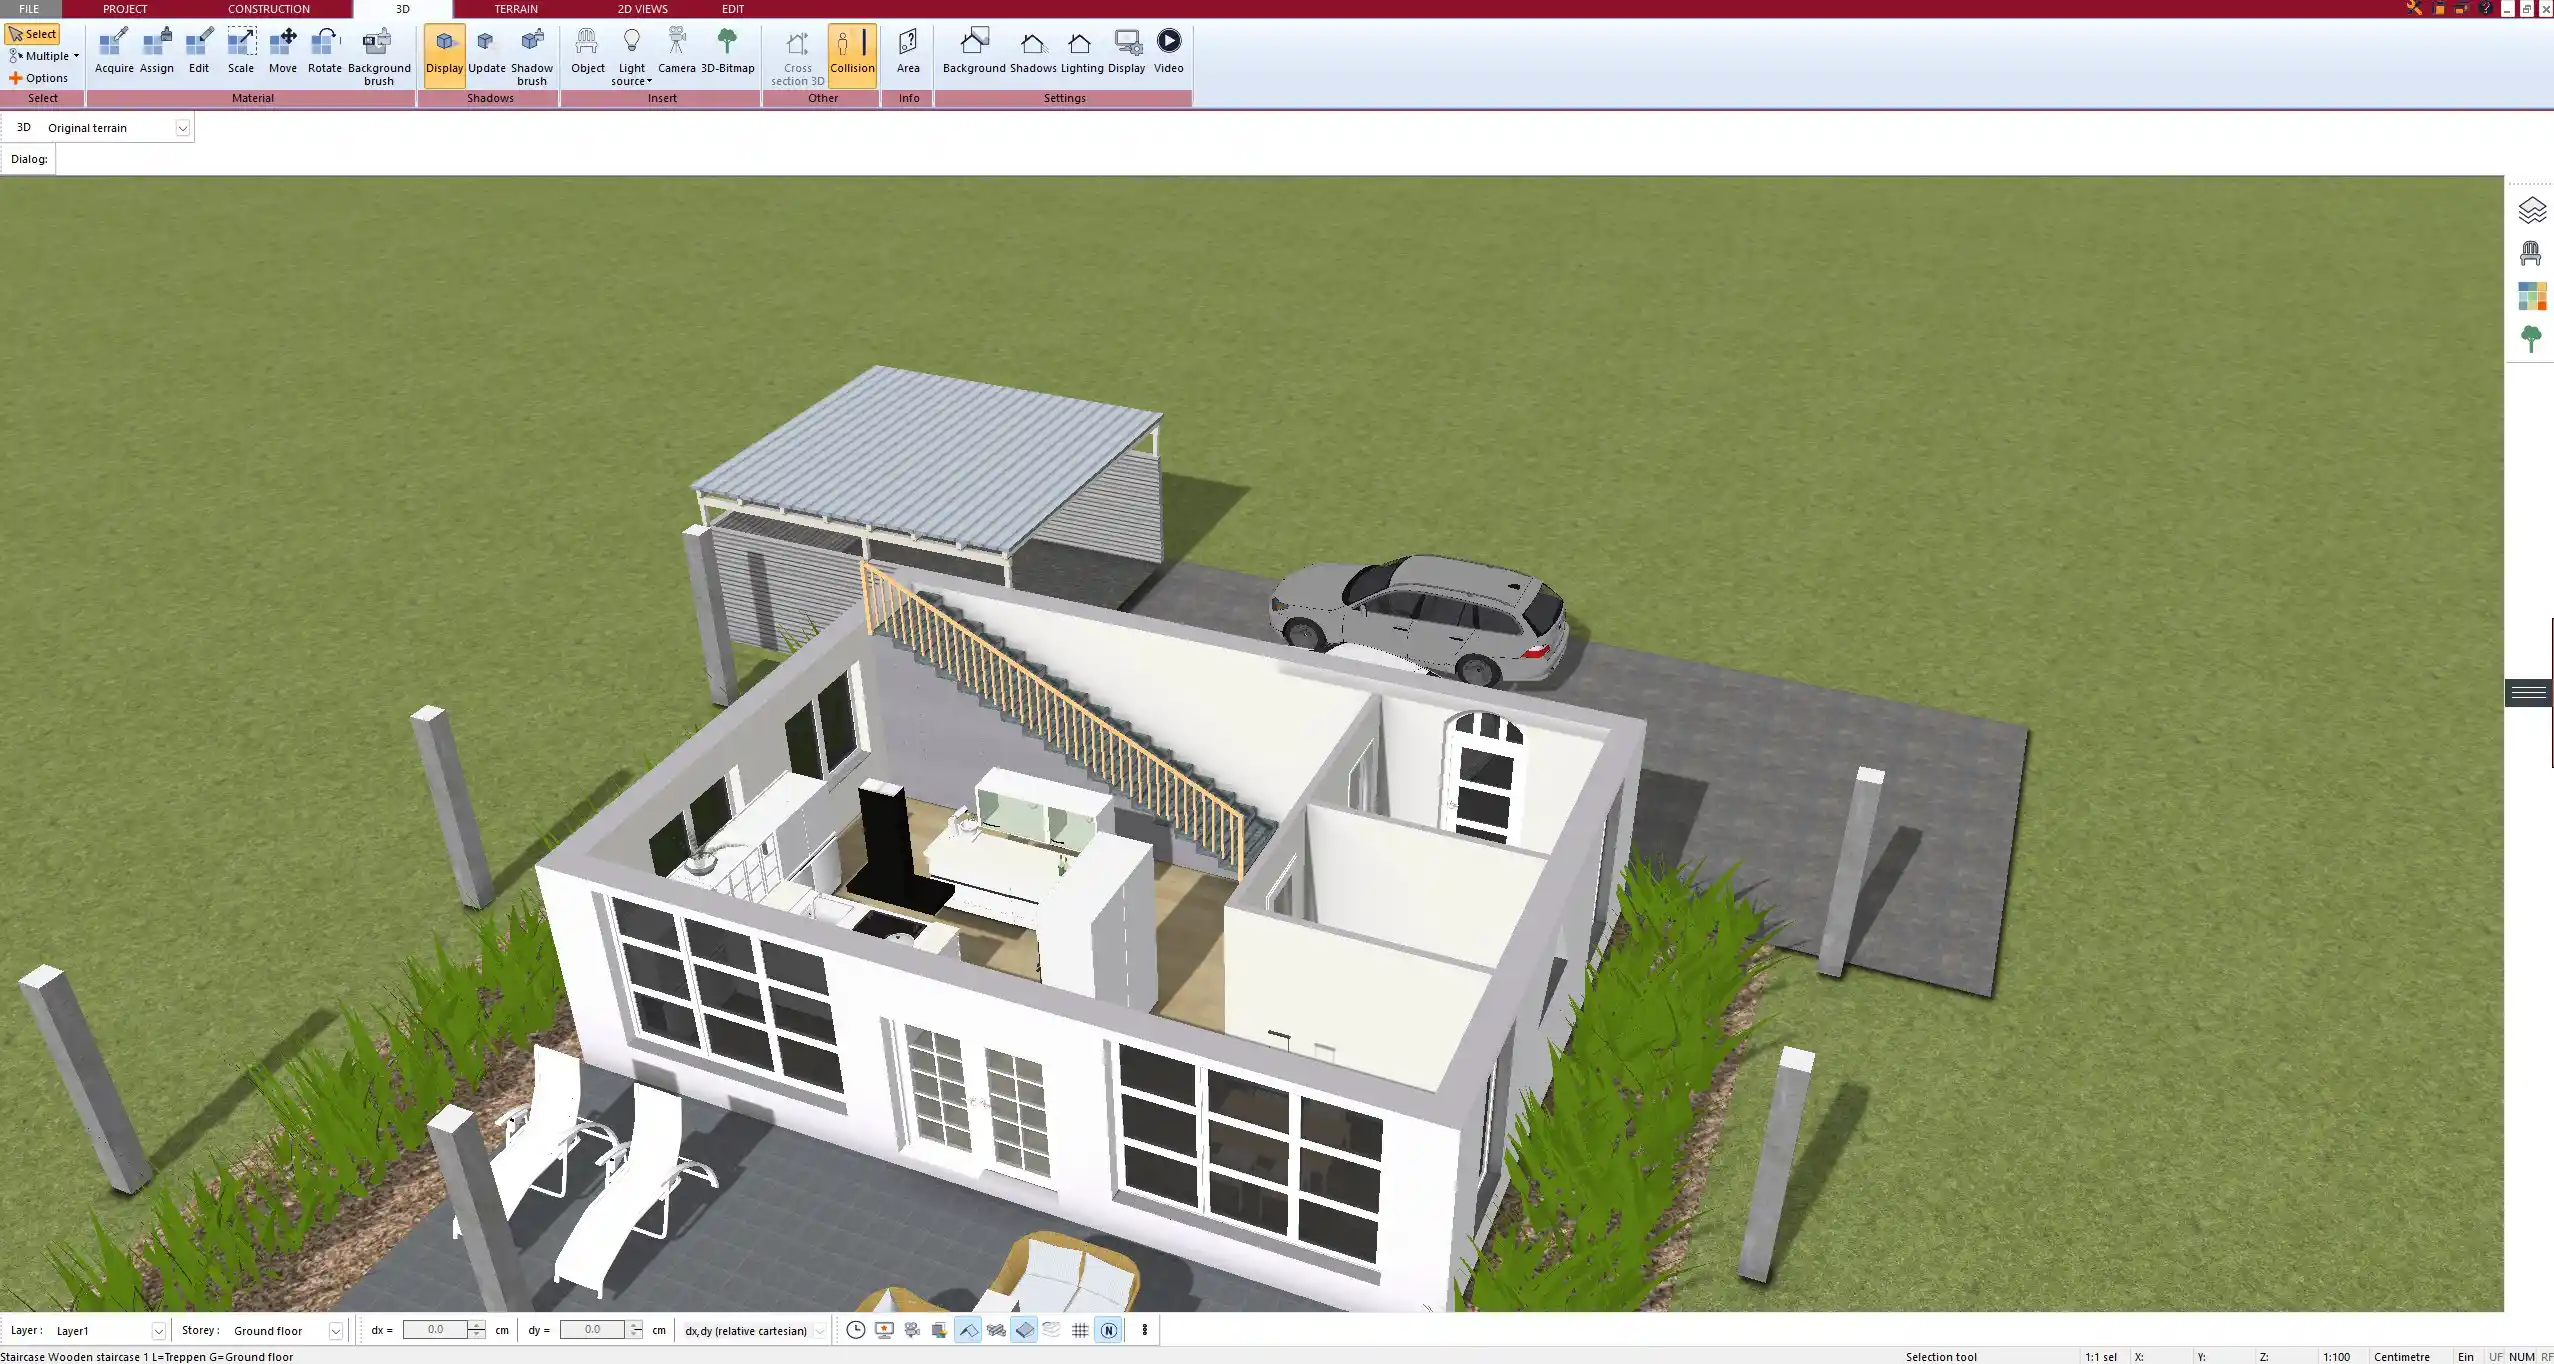Select the Edit material tool
This screenshot has width=2554, height=1364.
(199, 51)
